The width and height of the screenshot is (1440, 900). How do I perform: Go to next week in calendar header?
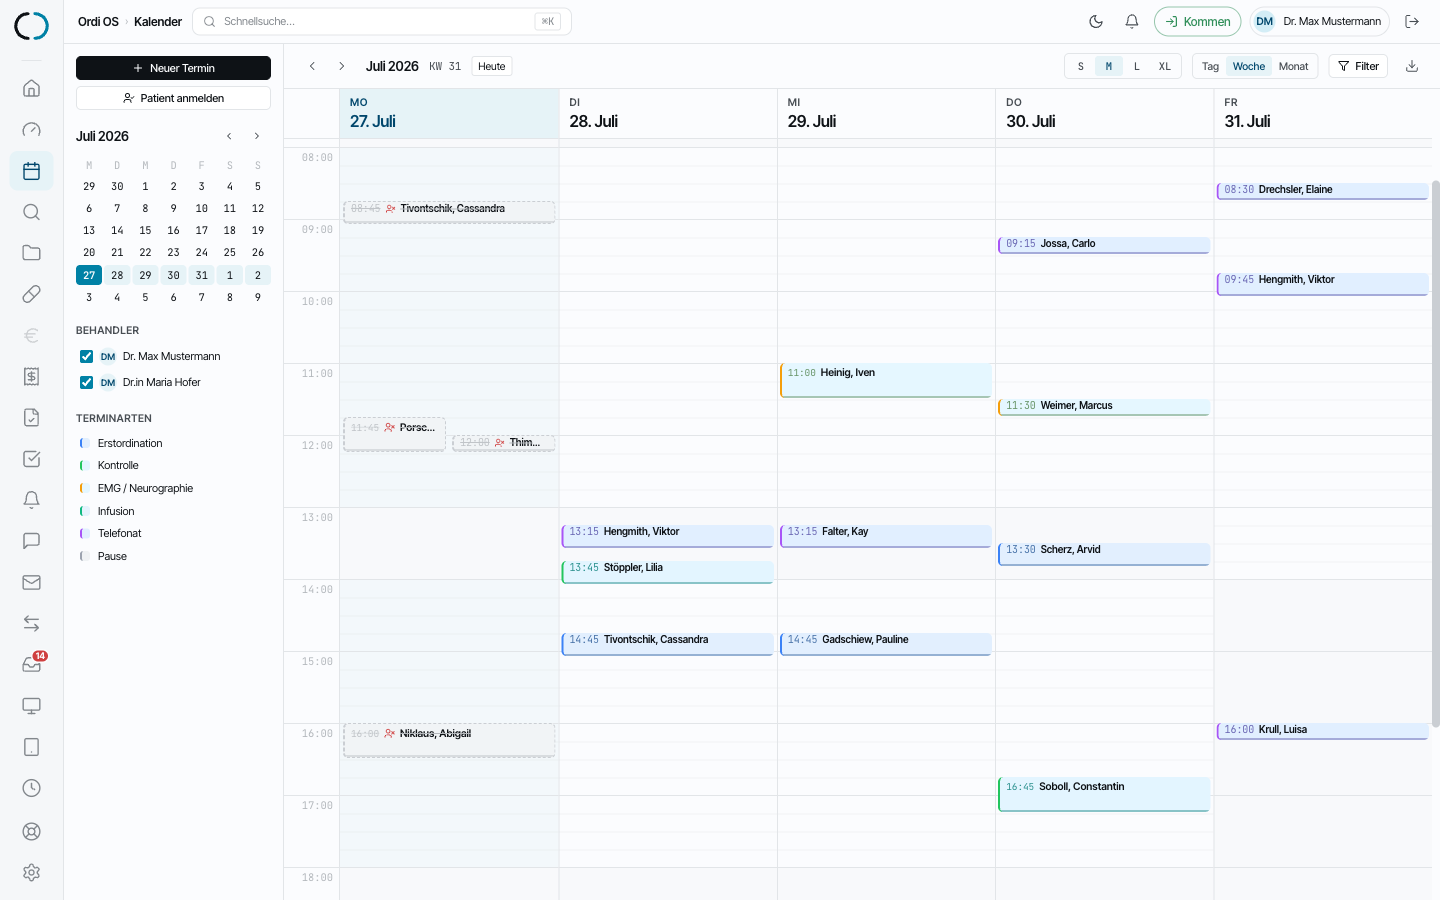[341, 66]
